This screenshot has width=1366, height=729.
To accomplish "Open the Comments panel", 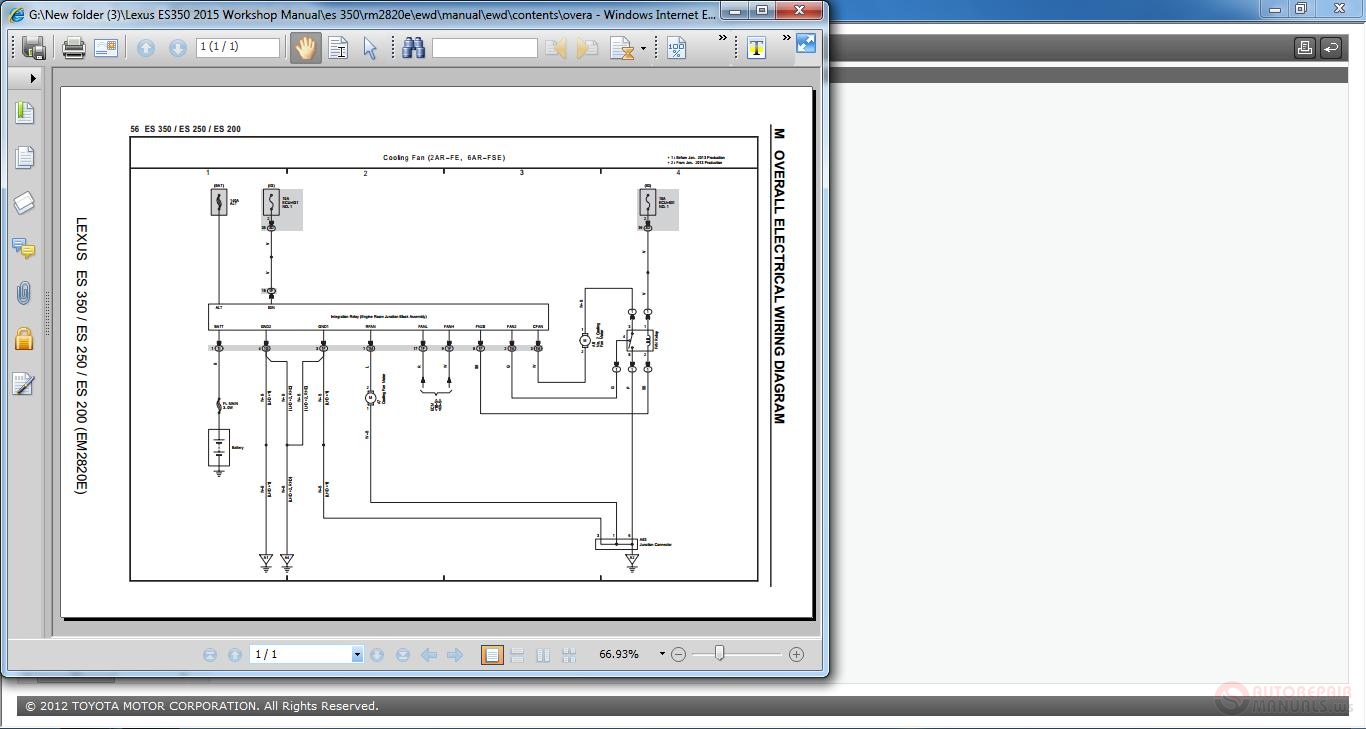I will [x=24, y=248].
